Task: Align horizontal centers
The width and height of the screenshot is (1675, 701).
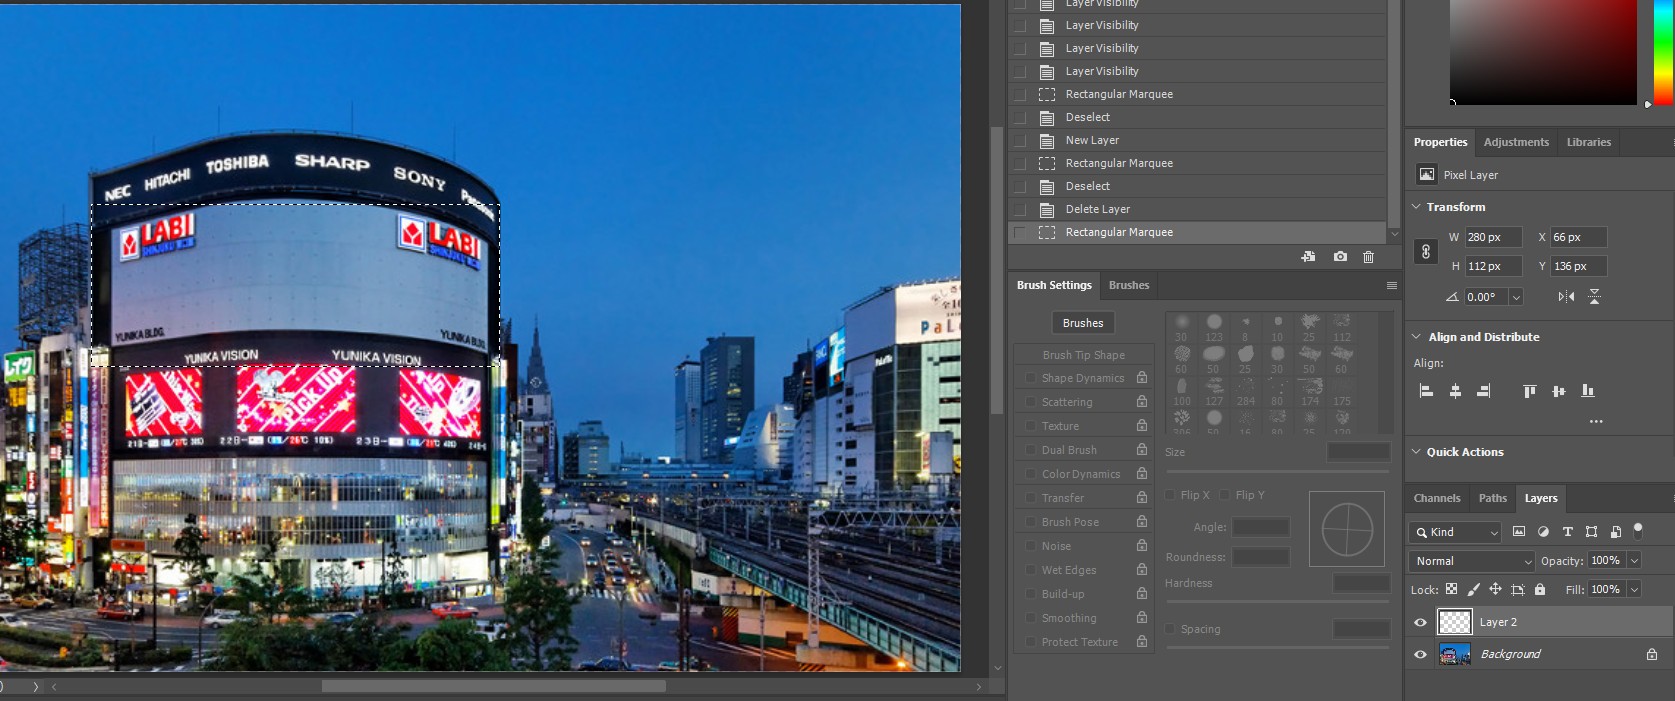Action: [1455, 391]
